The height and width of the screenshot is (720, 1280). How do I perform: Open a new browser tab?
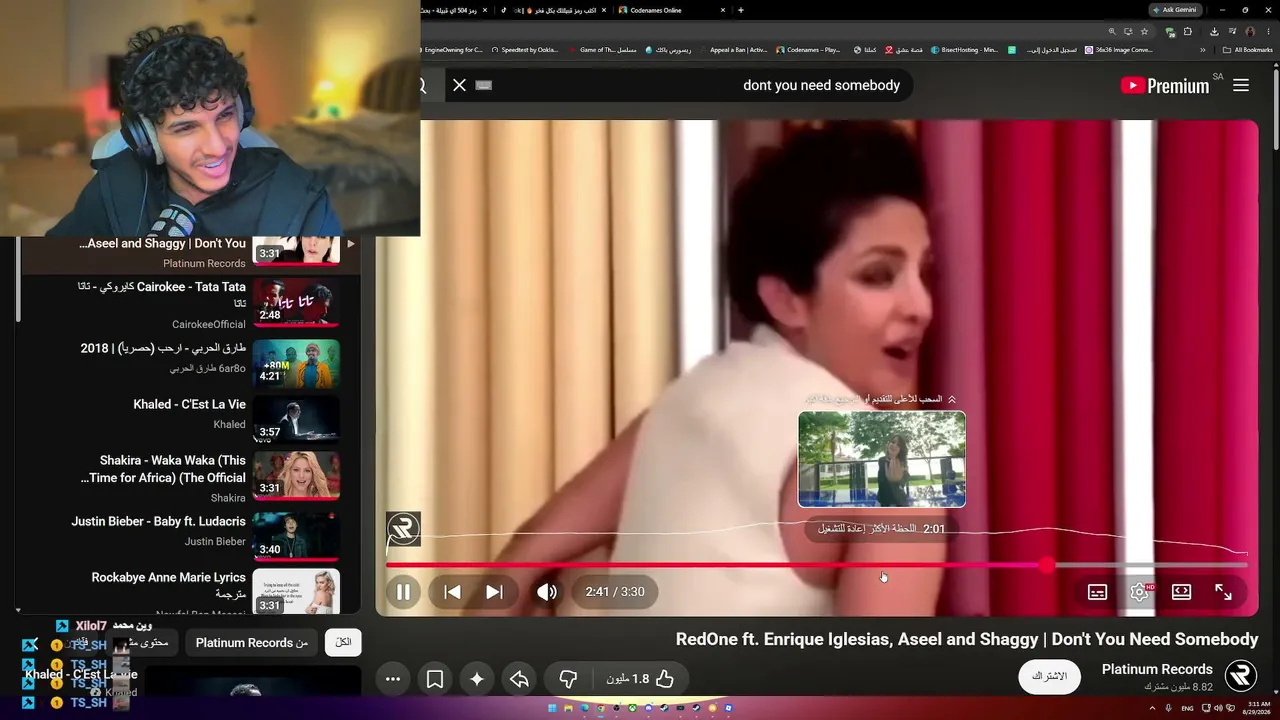click(x=741, y=10)
